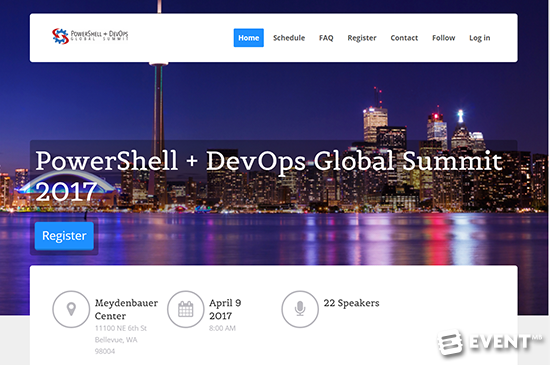Click the blue Register button on the banner
Image resolution: width=550 pixels, height=365 pixels.
point(64,236)
